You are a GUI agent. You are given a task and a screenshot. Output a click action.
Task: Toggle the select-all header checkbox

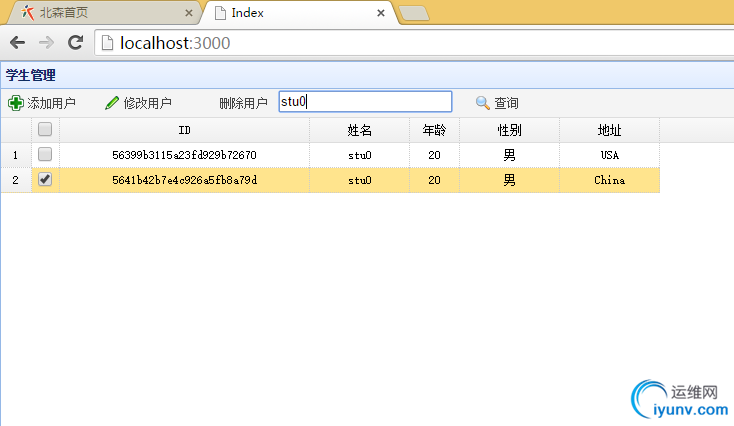45,129
